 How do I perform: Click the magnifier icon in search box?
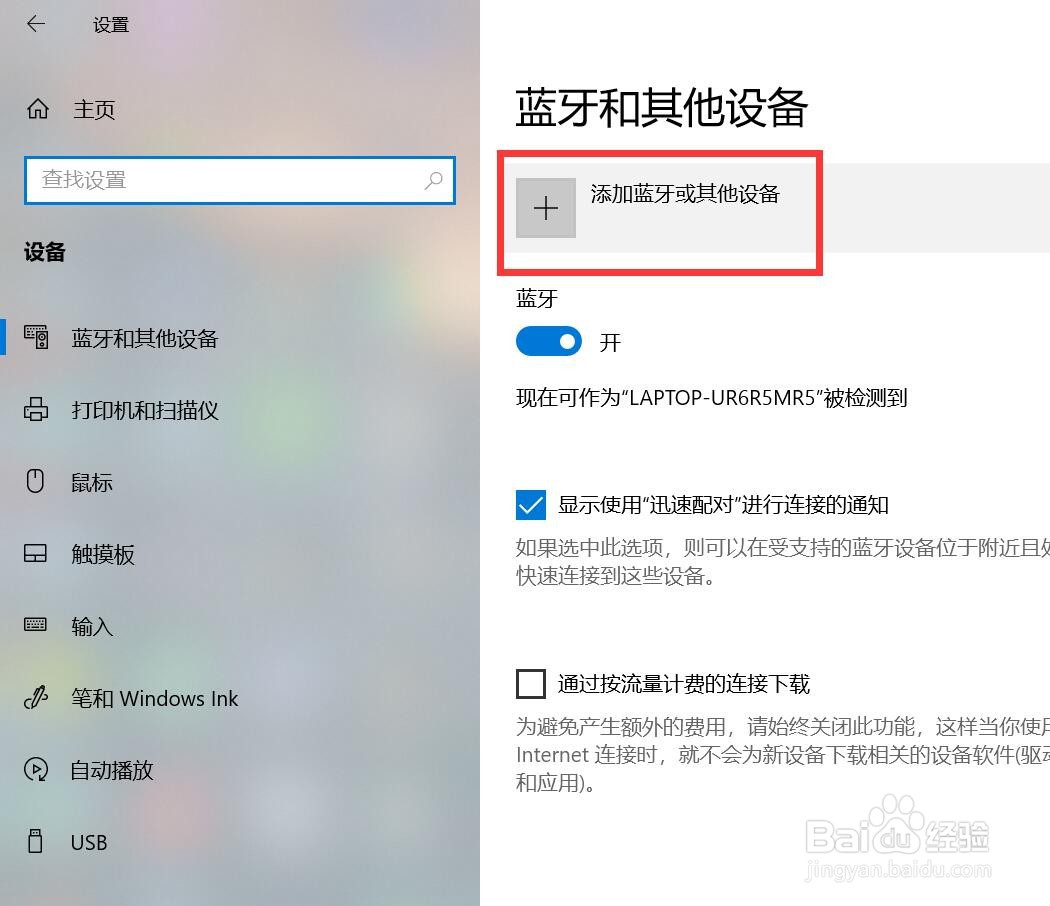(433, 180)
